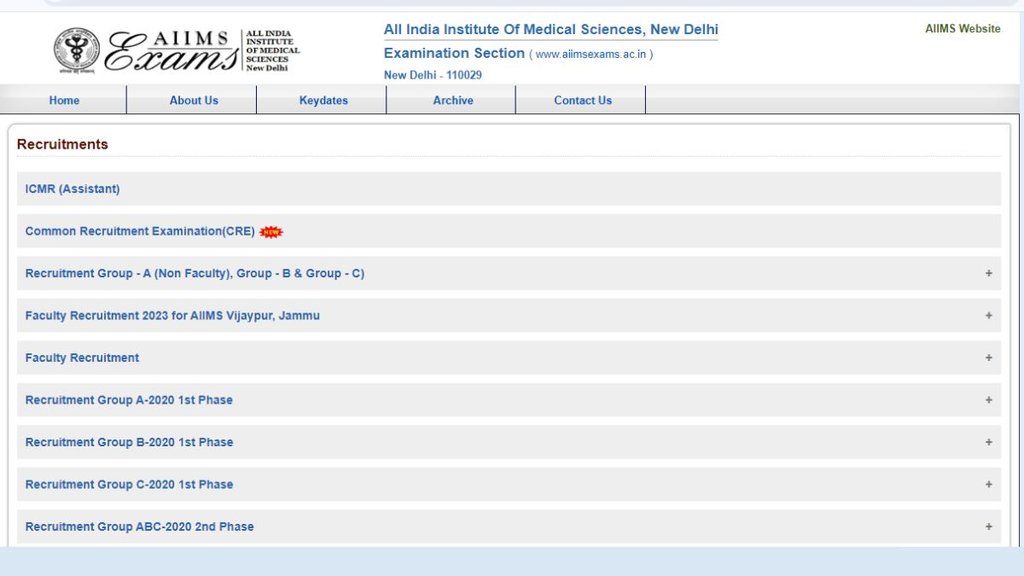Visit the AIIMS Website link

(962, 29)
